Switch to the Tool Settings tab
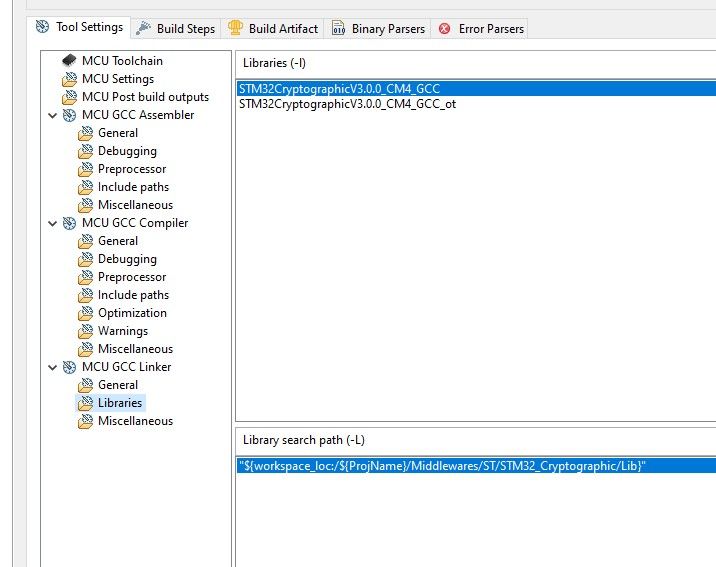Viewport: 716px width, 567px height. [79, 27]
